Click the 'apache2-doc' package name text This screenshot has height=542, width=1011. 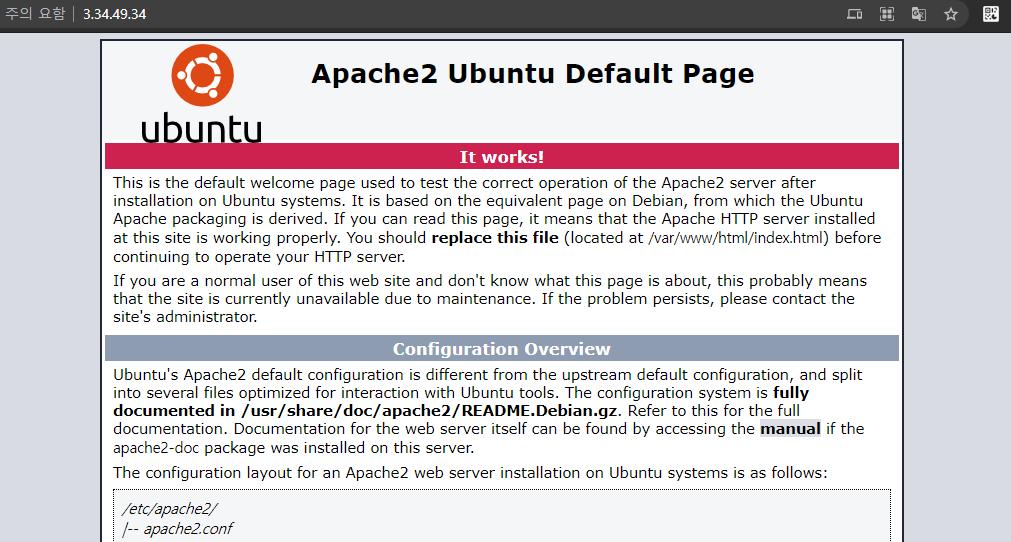(x=157, y=447)
